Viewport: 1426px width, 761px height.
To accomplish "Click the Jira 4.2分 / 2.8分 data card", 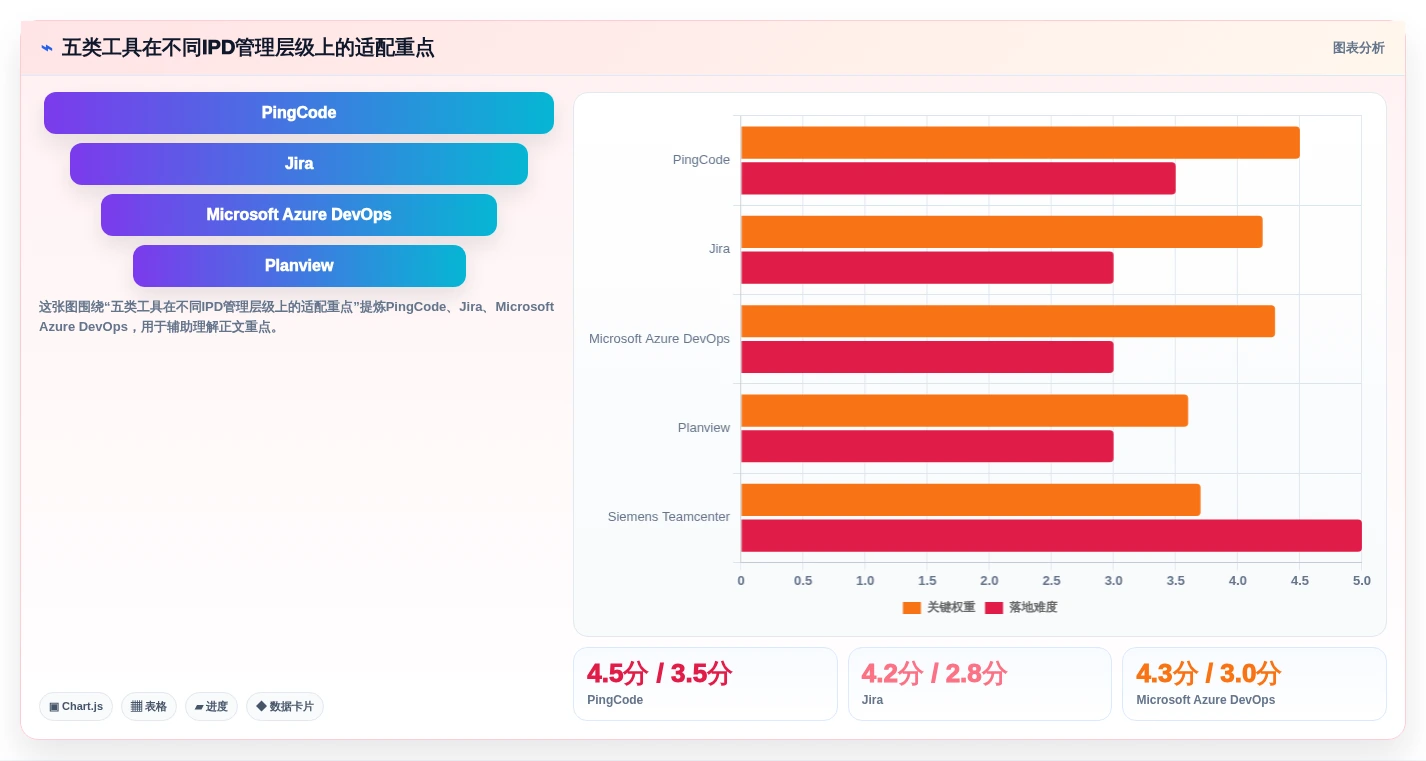I will (x=980, y=684).
